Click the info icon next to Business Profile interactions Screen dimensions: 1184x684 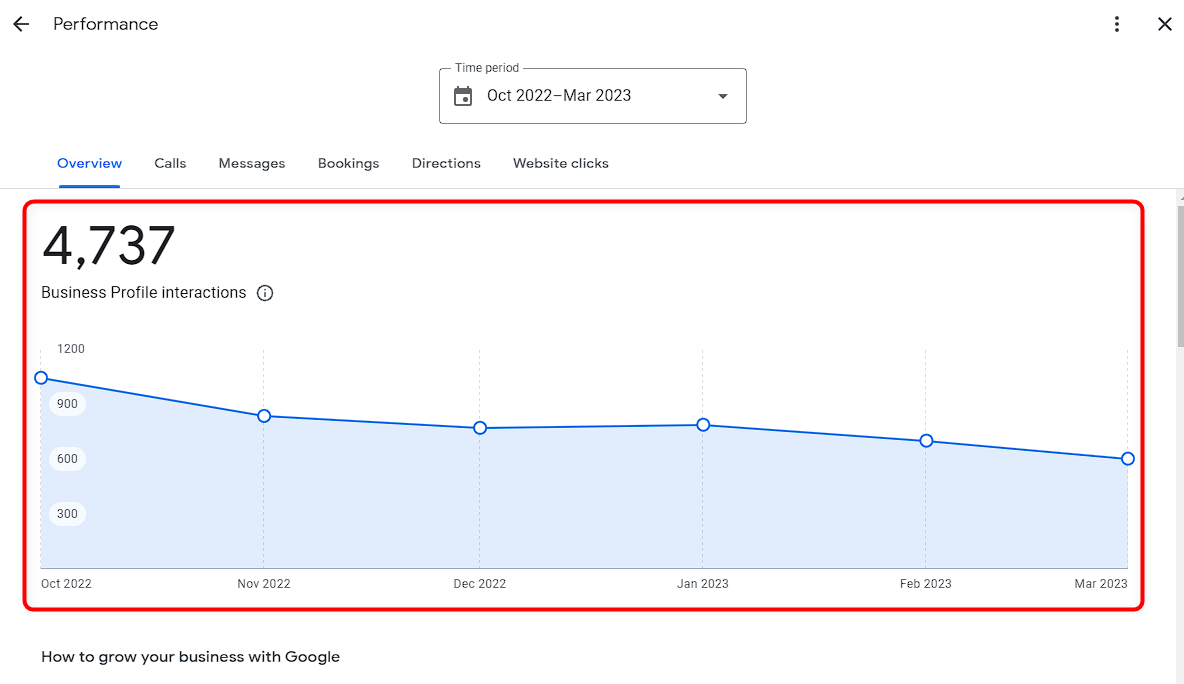[264, 292]
